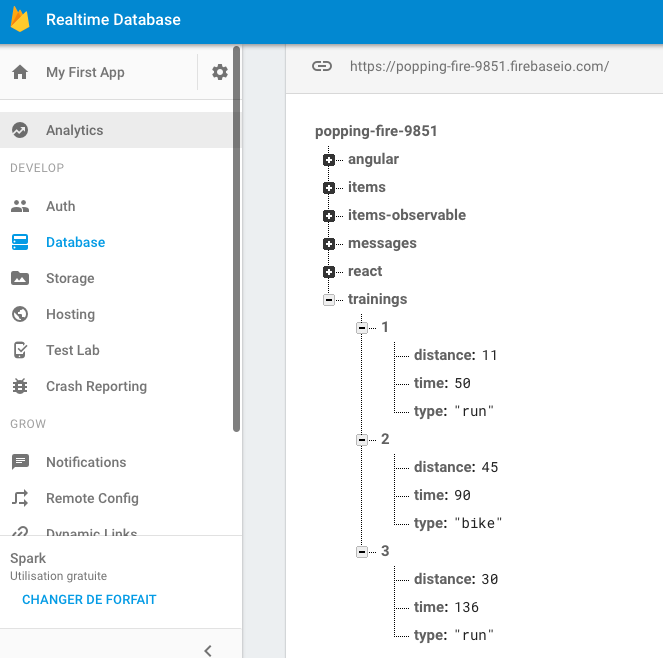Click the Storage folder icon
663x658 pixels.
click(20, 278)
